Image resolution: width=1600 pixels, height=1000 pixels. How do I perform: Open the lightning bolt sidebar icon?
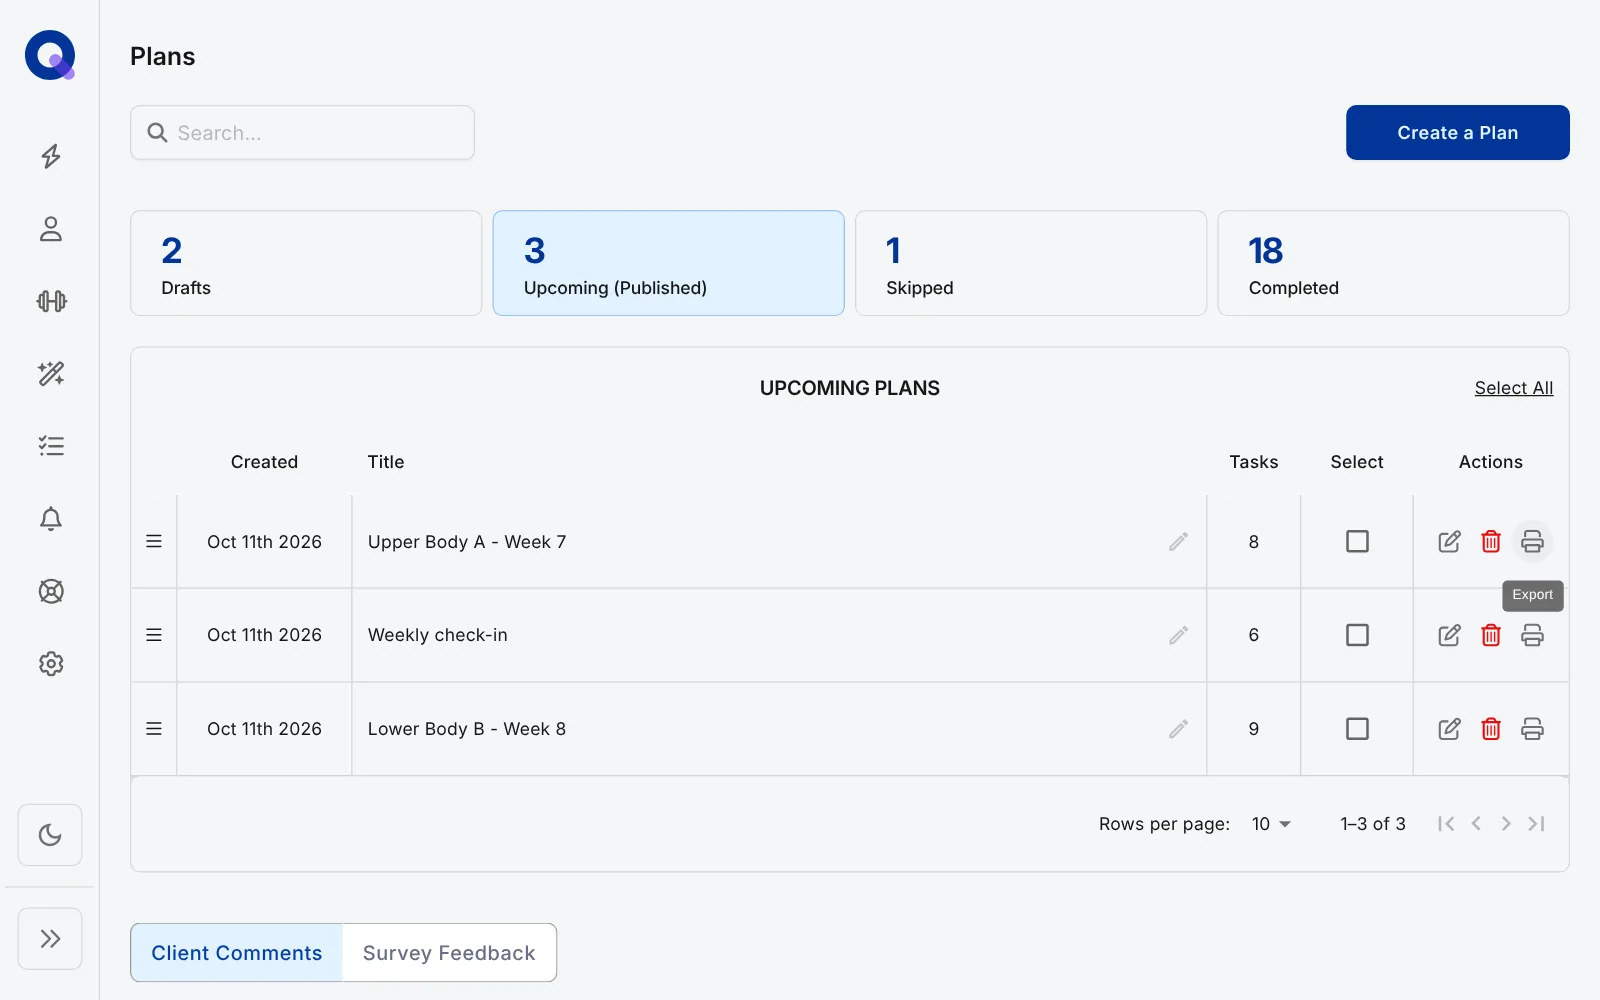click(51, 156)
